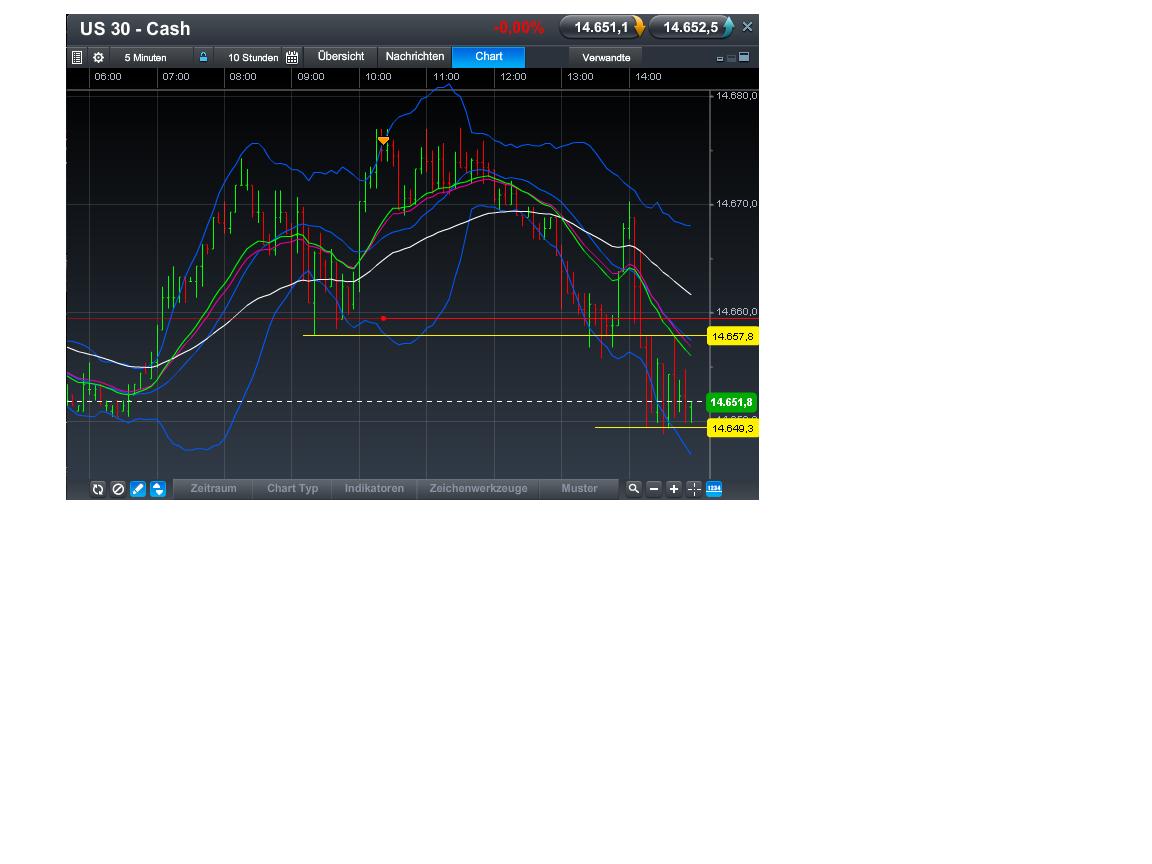Open the Zeitraum menu
Viewport: 1152px width, 864px height.
point(213,488)
